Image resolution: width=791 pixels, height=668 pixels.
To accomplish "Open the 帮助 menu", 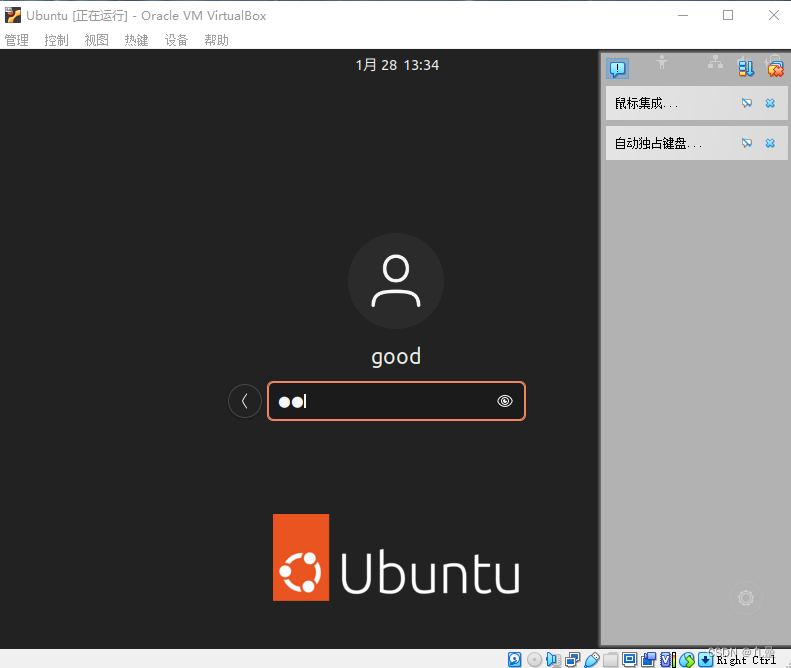I will [x=216, y=40].
